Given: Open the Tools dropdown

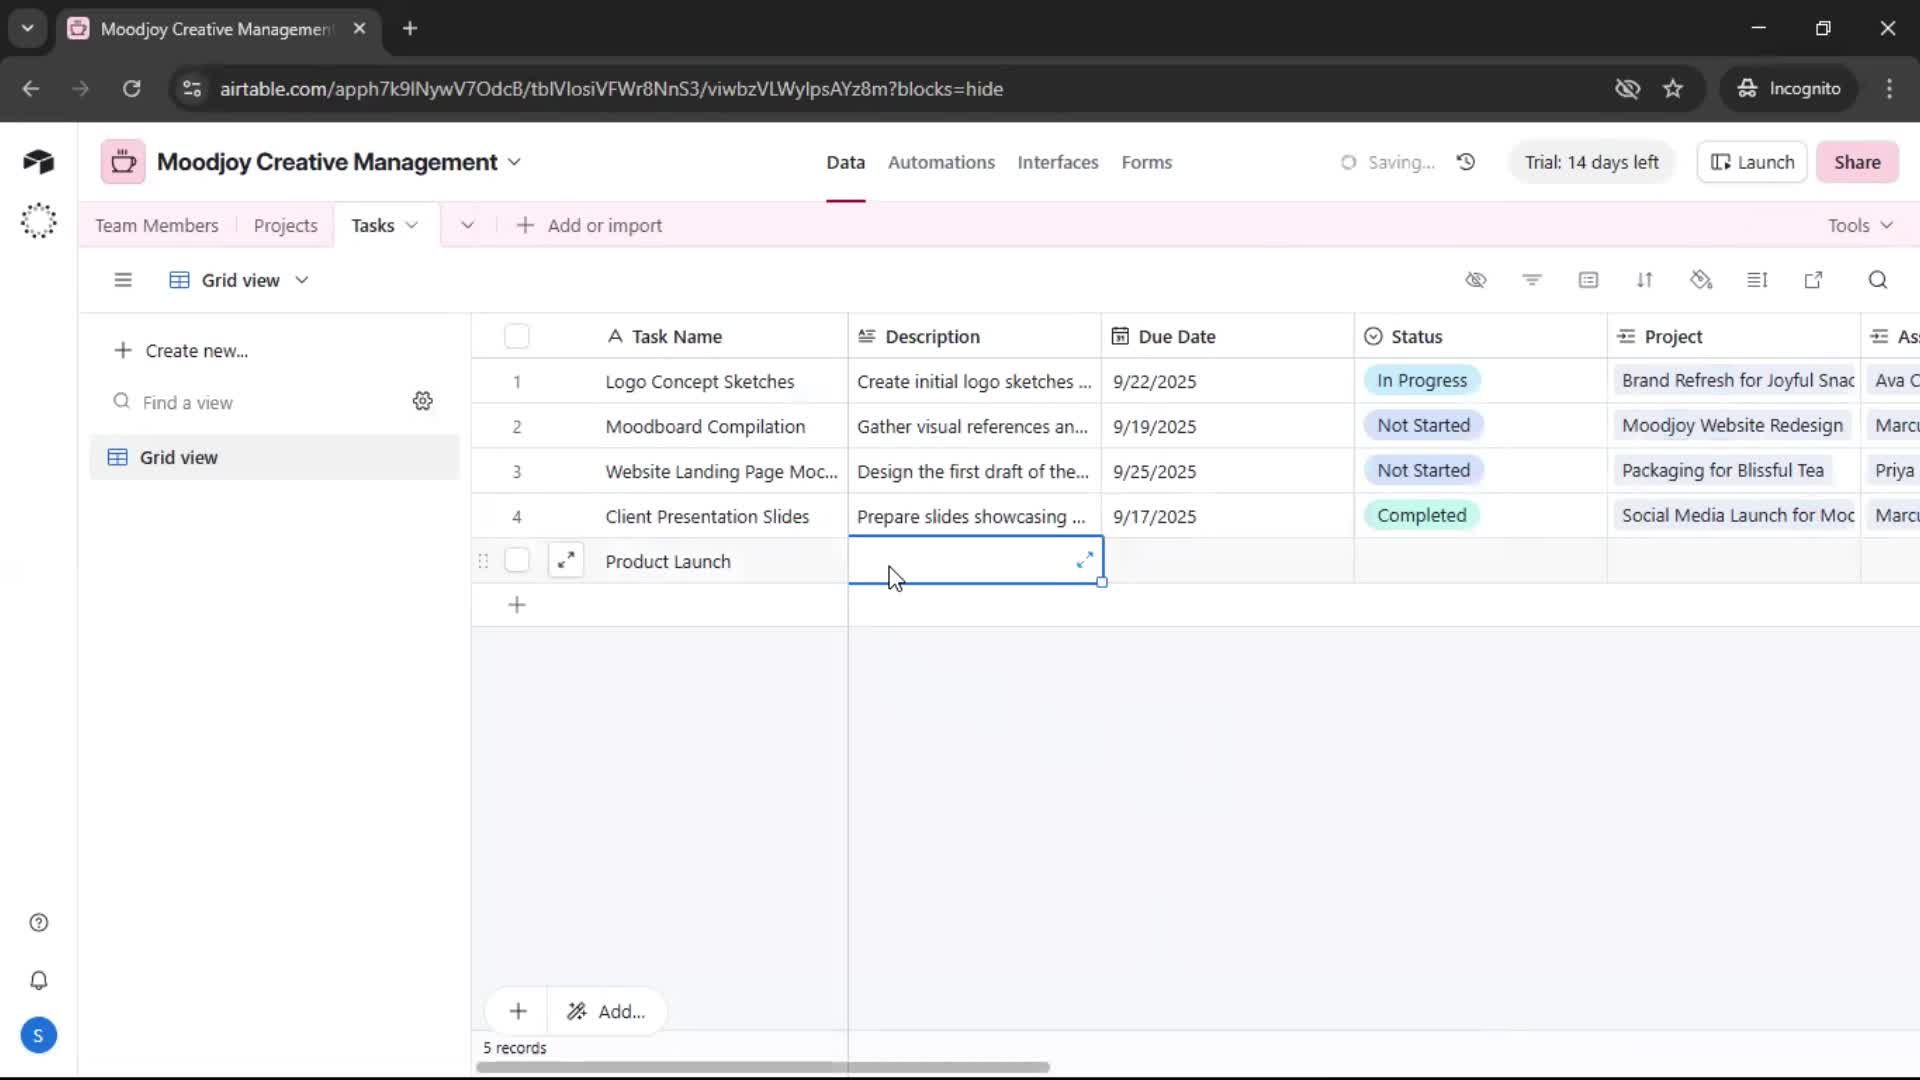Looking at the screenshot, I should 1860,226.
